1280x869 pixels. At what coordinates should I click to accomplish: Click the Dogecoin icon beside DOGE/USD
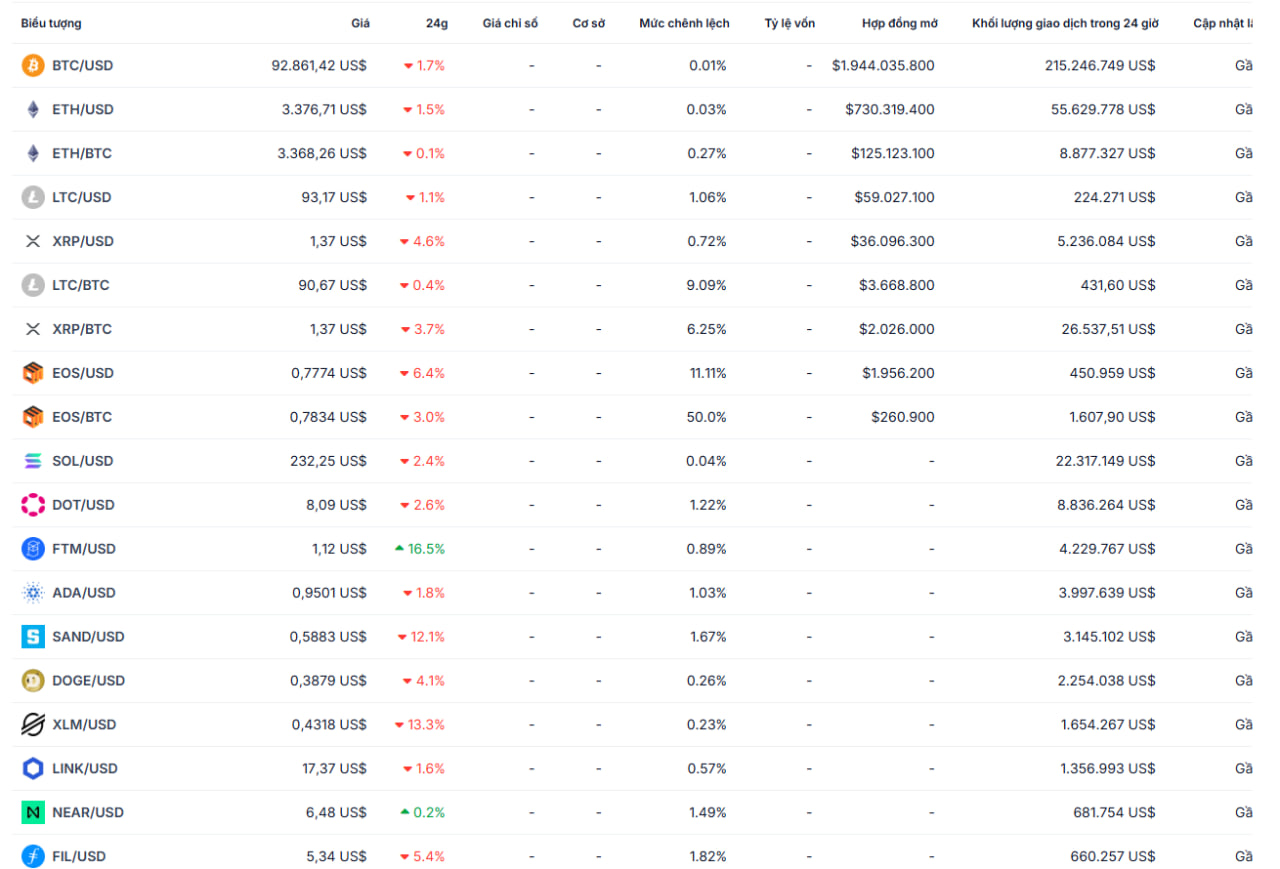point(33,681)
